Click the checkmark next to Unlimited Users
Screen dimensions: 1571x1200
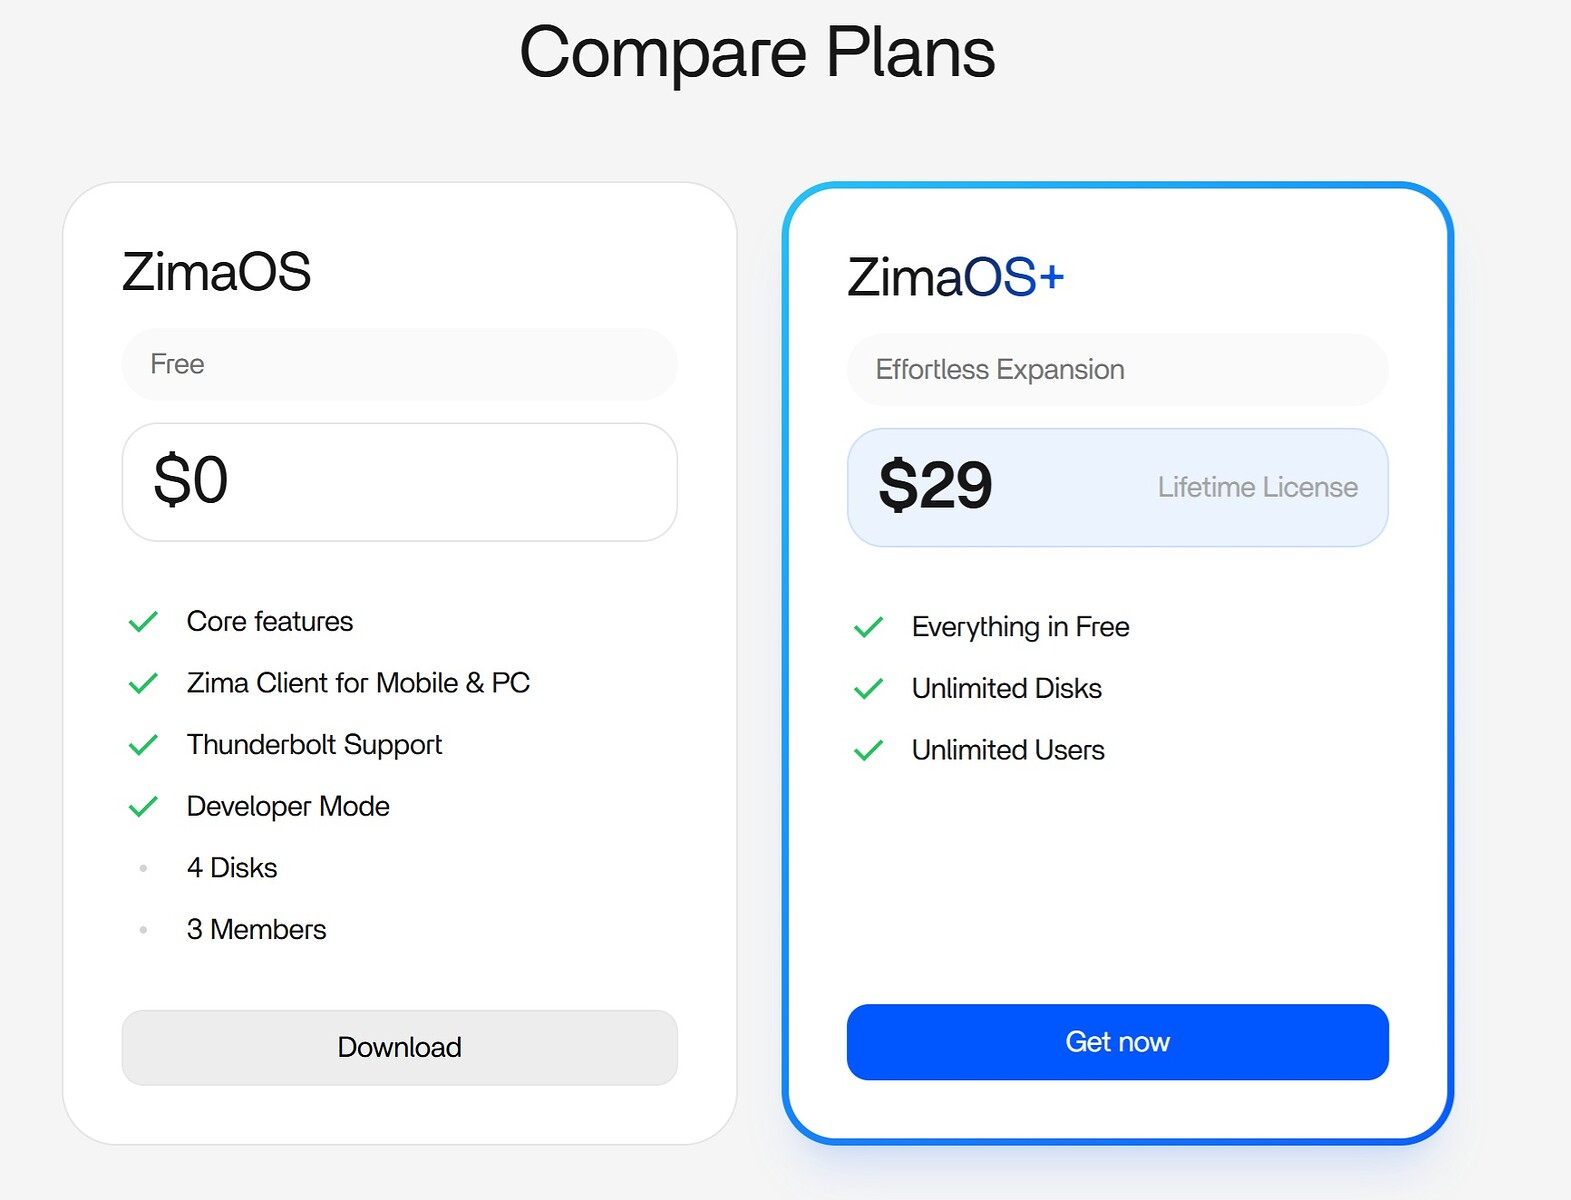[868, 750]
